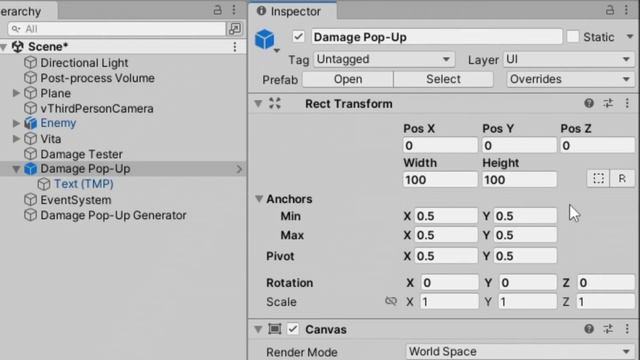Collapse the Scene root foldout
This screenshot has height=360, width=640.
point(4,47)
